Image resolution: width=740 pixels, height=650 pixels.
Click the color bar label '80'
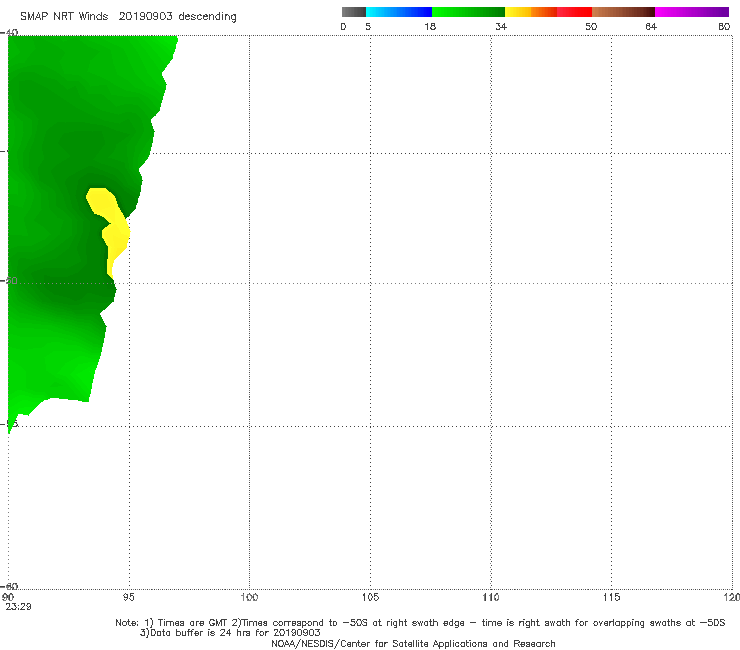[724, 26]
